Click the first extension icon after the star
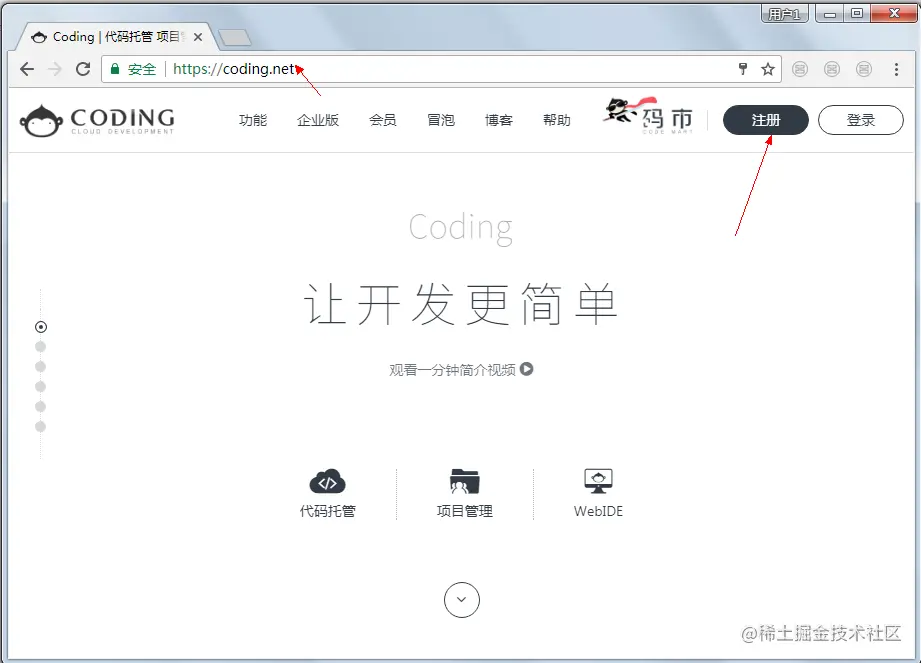This screenshot has width=921, height=663. (800, 69)
